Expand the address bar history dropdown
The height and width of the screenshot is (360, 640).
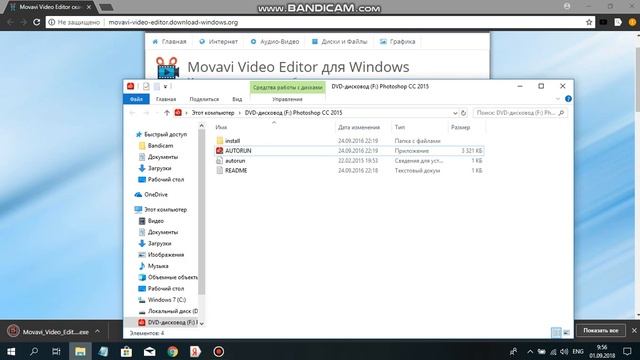pos(455,113)
